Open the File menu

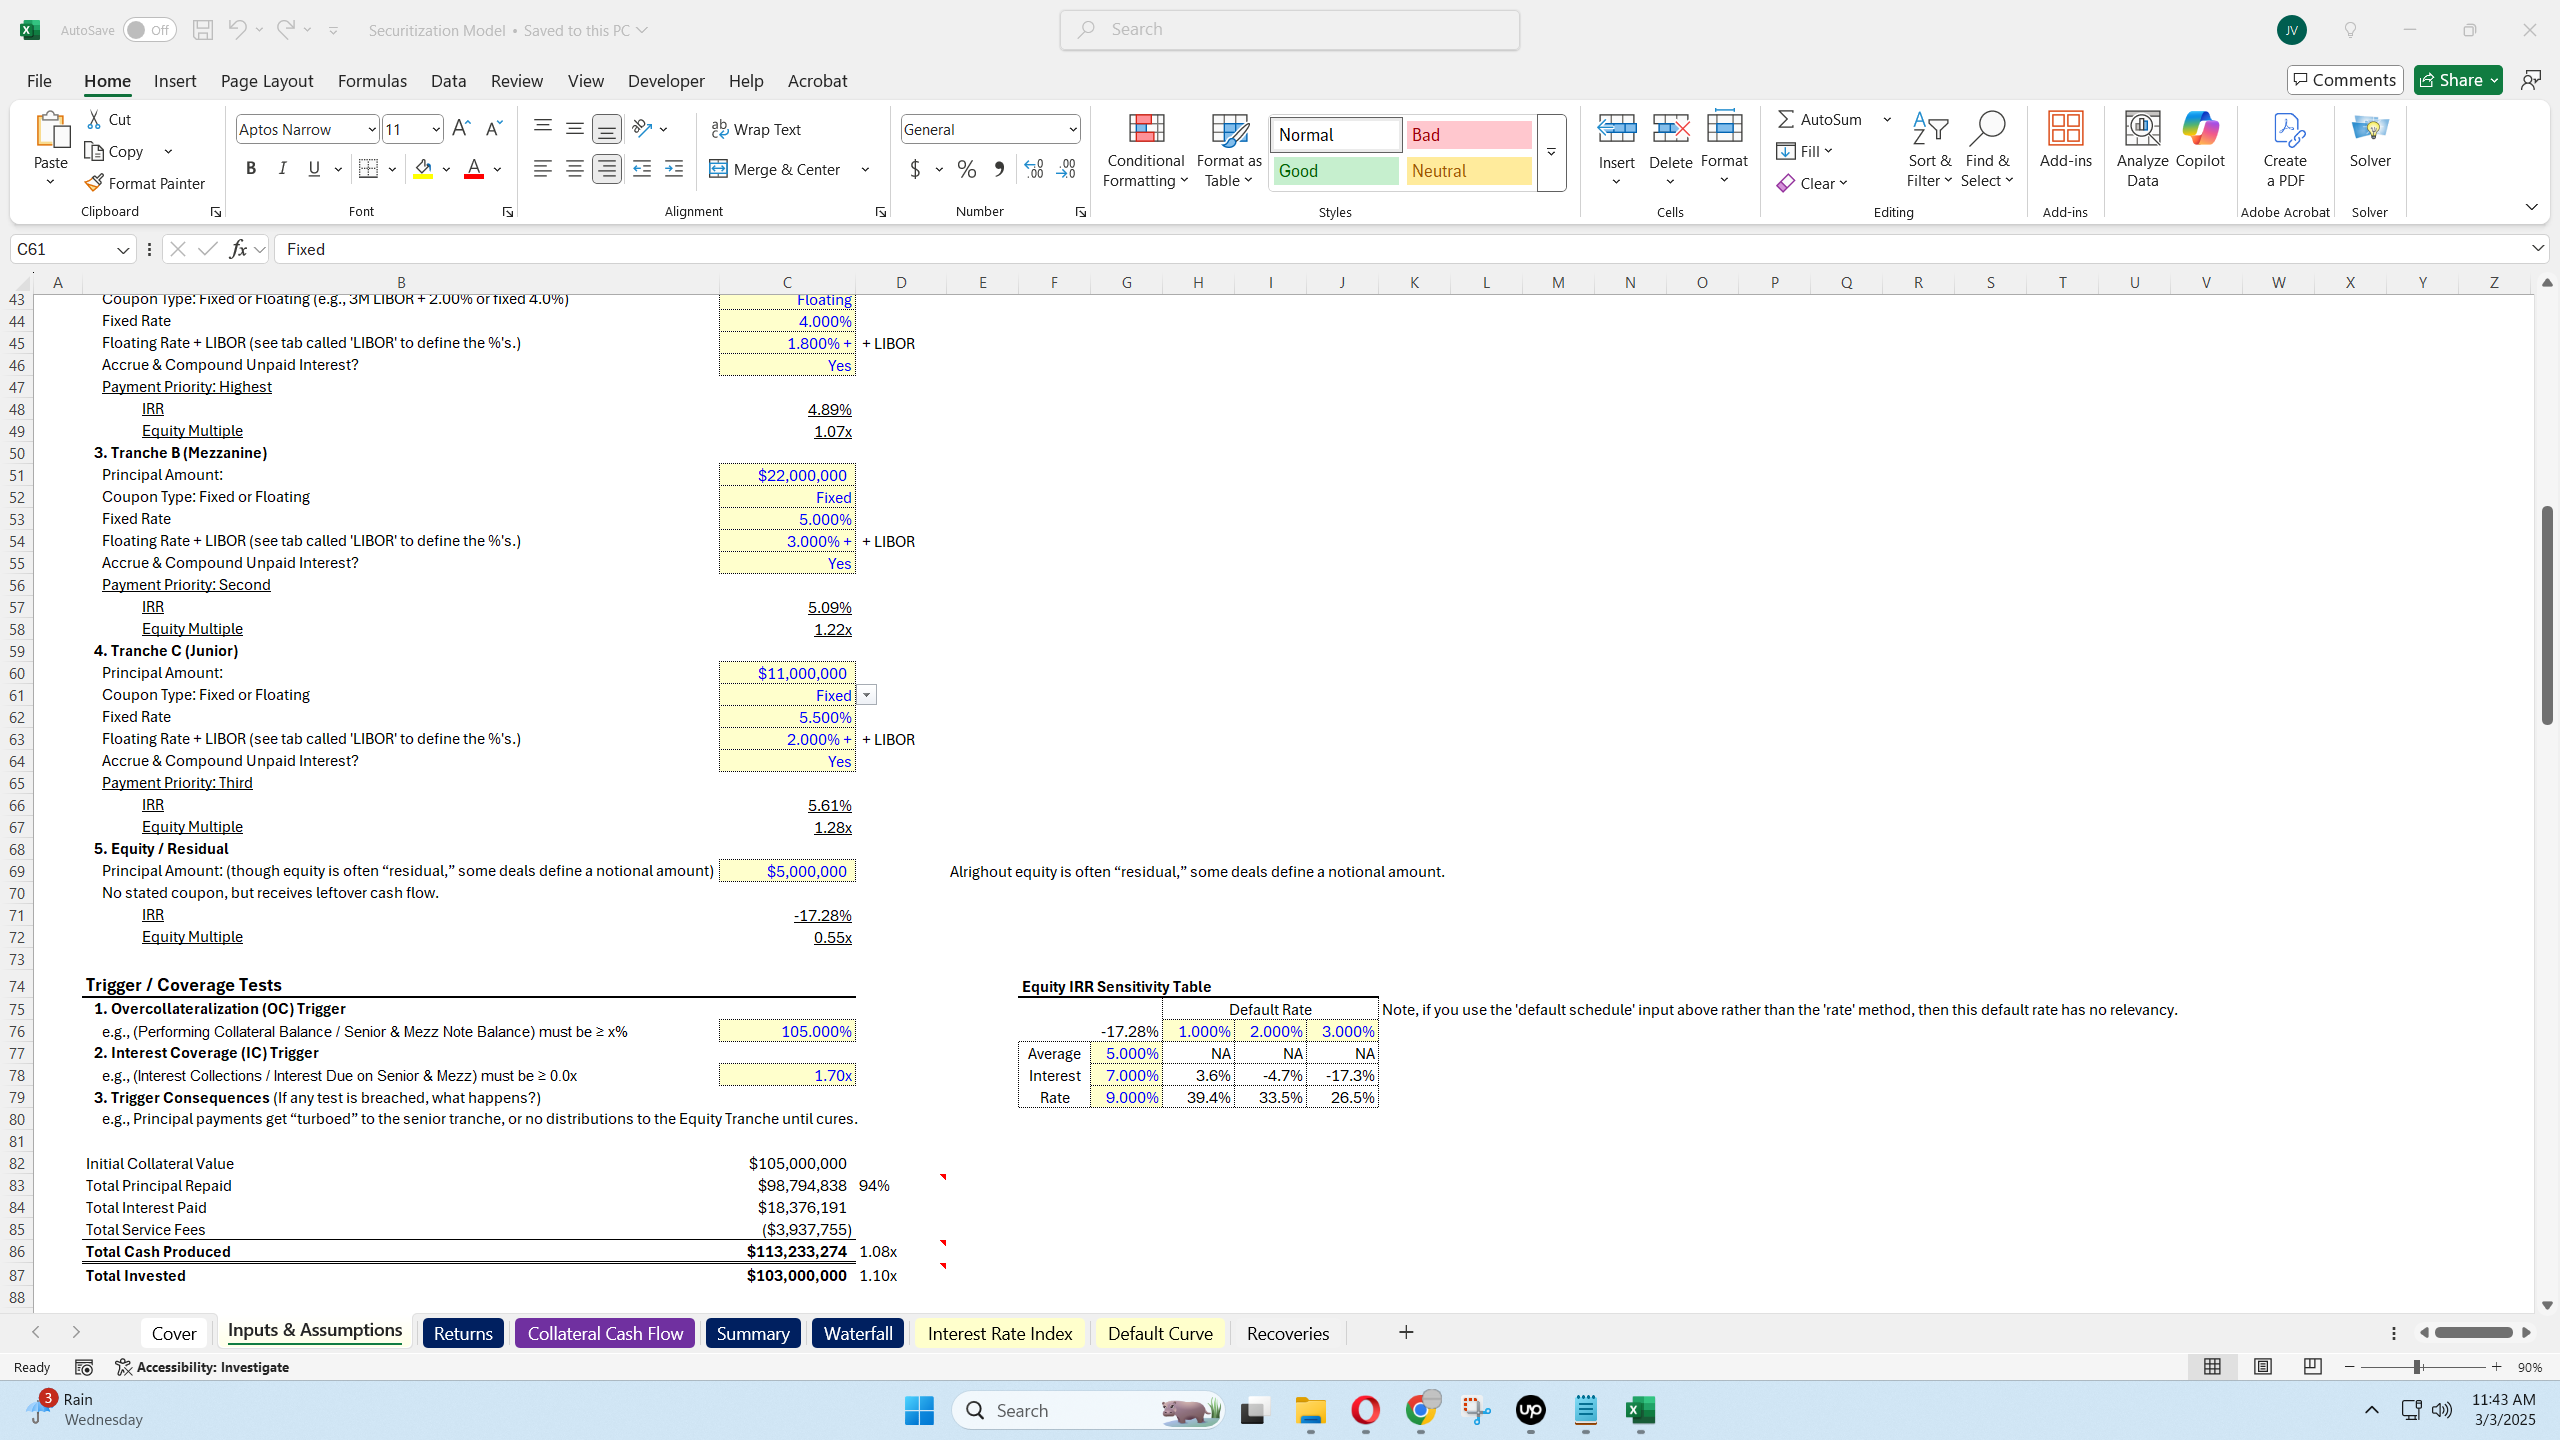(x=39, y=81)
